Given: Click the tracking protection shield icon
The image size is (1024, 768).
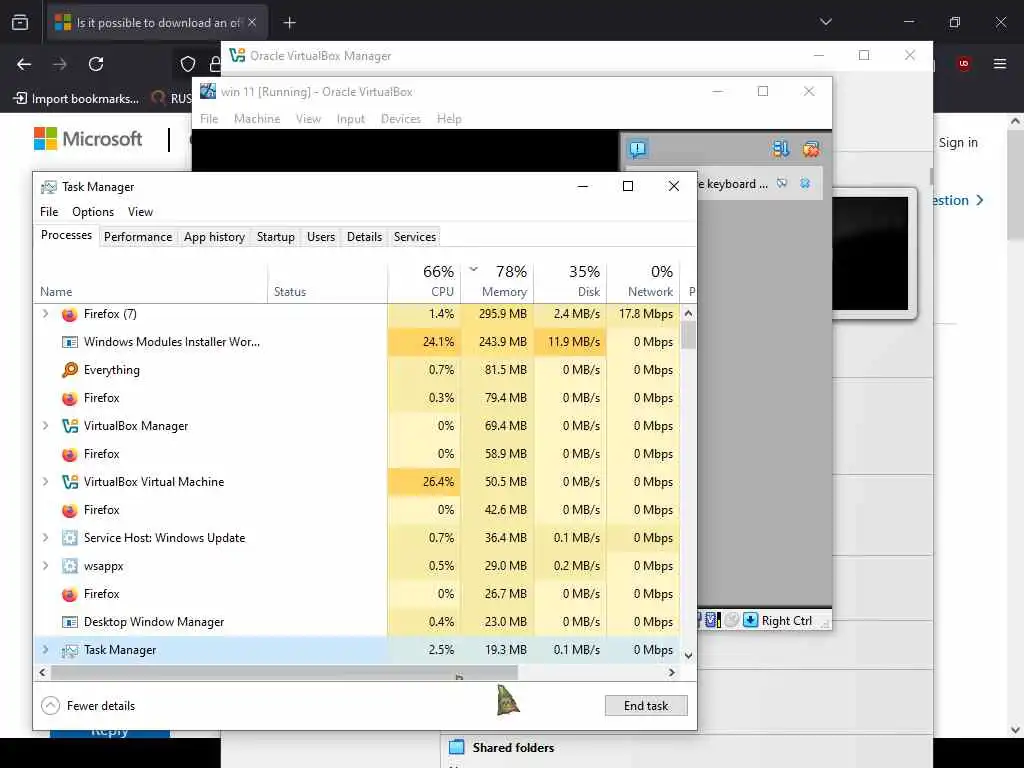Looking at the screenshot, I should (x=188, y=64).
